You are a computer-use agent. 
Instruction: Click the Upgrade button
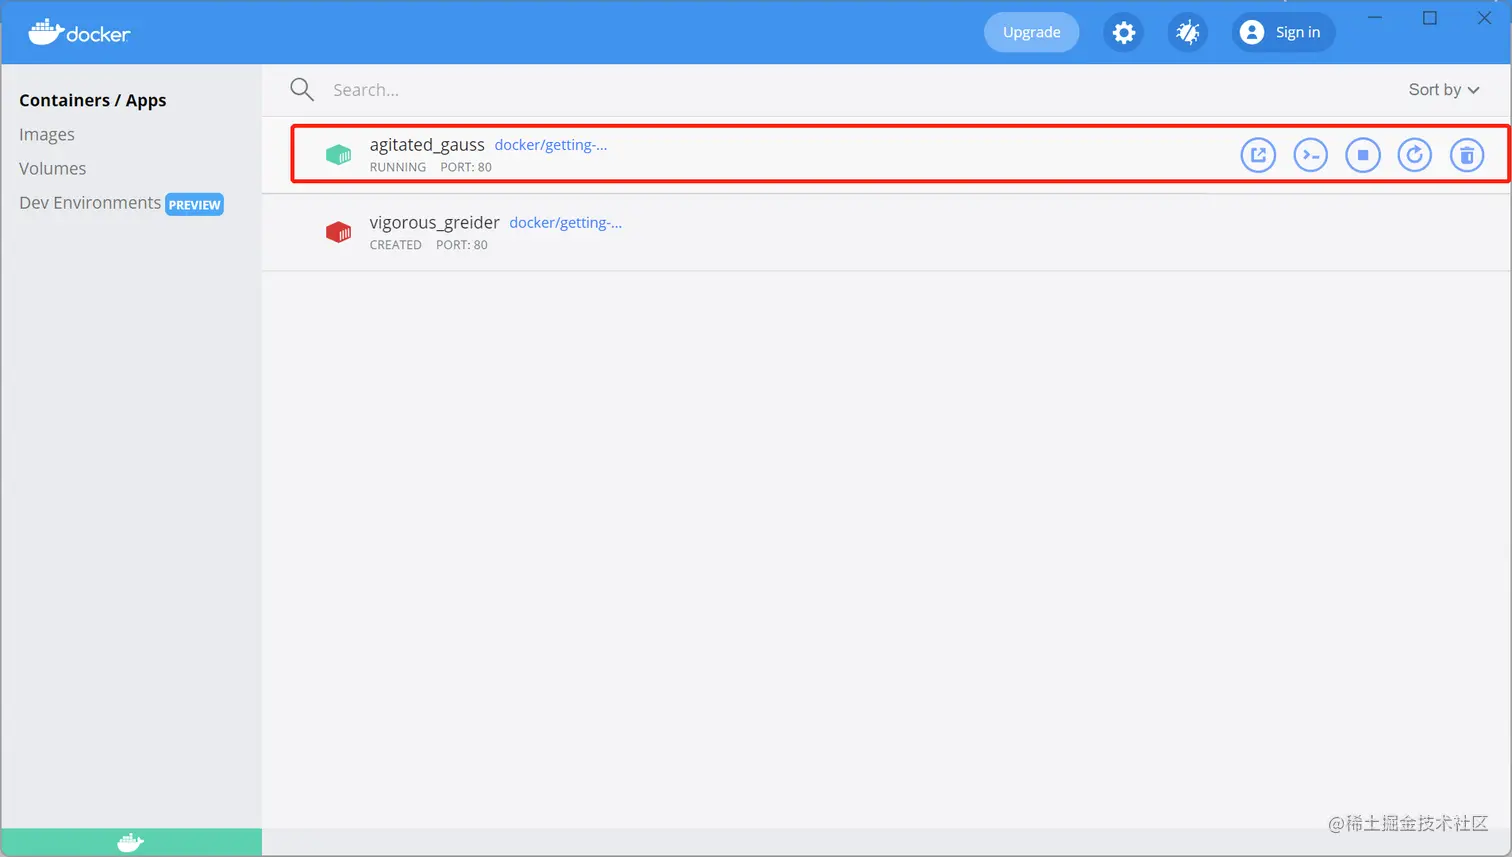[1031, 32]
